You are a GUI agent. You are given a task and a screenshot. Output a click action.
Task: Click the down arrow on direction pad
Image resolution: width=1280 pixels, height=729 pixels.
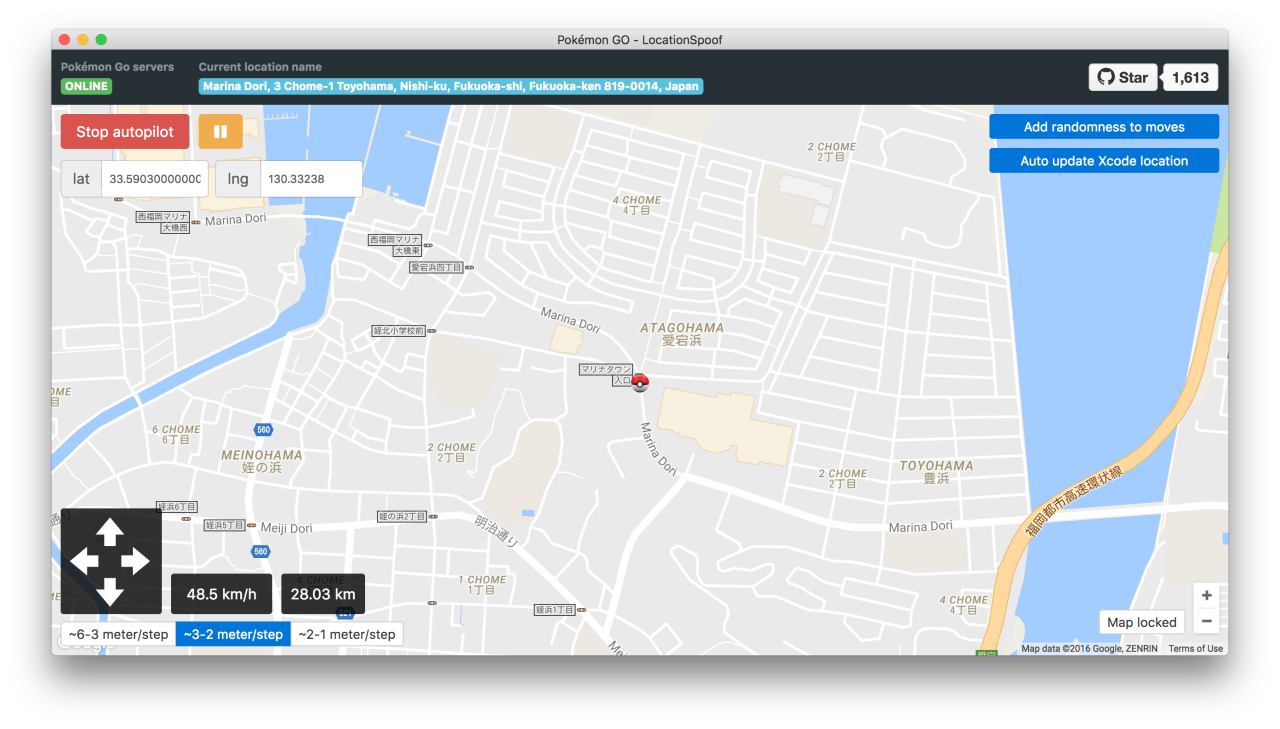pyautogui.click(x=110, y=592)
